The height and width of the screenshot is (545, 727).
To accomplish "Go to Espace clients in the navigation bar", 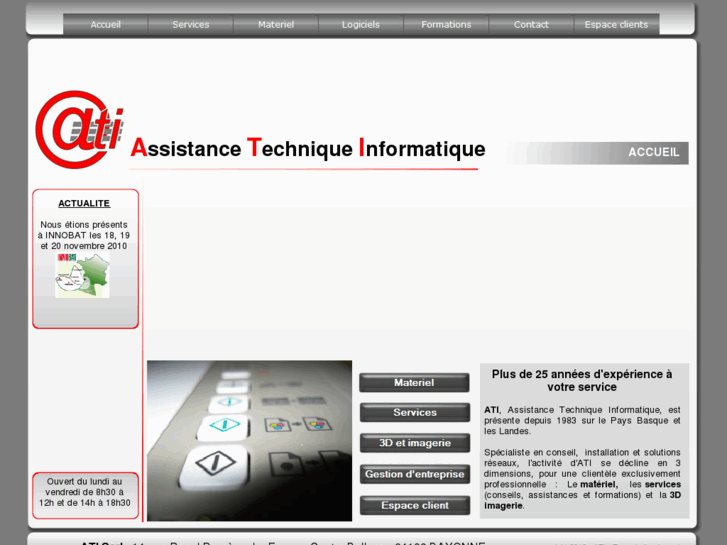I will (616, 25).
